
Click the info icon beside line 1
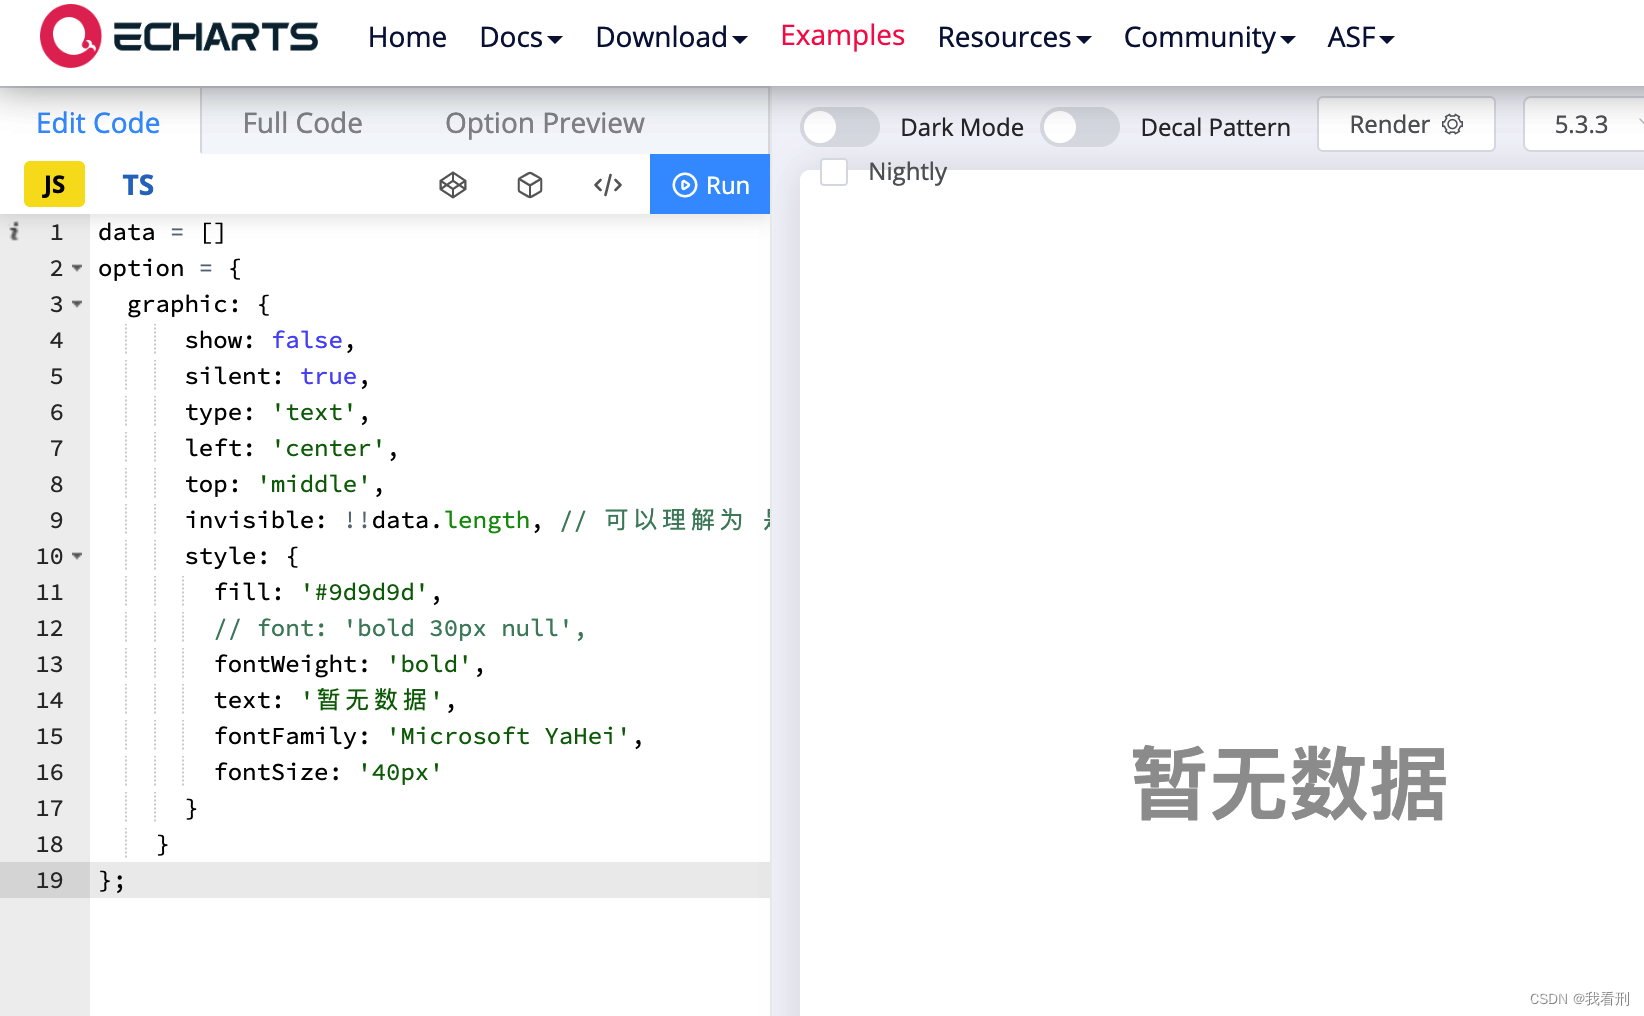coord(14,231)
